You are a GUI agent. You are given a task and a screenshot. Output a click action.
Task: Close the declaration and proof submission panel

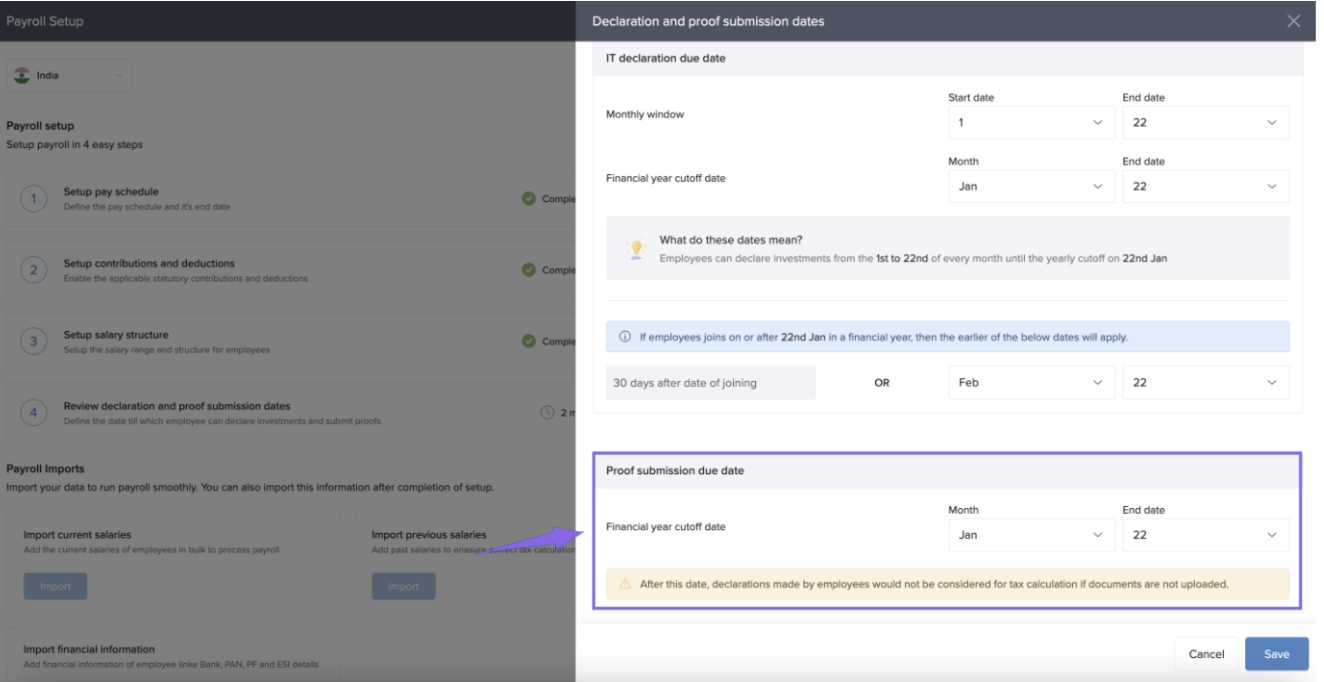(x=1293, y=21)
